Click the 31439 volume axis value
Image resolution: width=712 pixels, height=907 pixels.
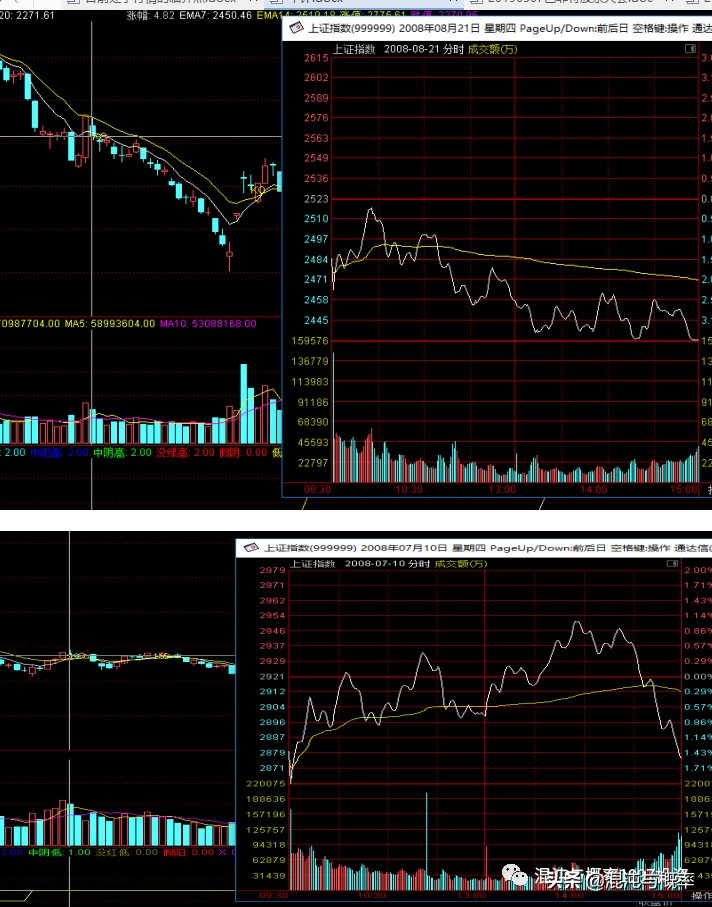pos(270,876)
